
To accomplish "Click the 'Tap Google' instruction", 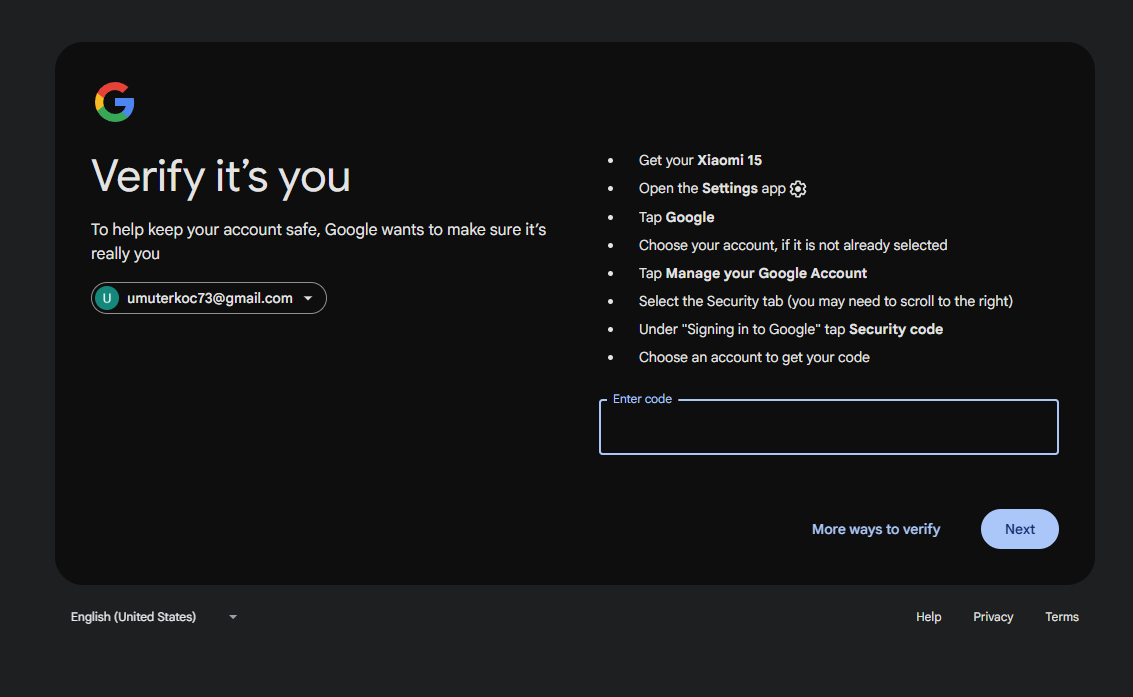I will coord(676,217).
